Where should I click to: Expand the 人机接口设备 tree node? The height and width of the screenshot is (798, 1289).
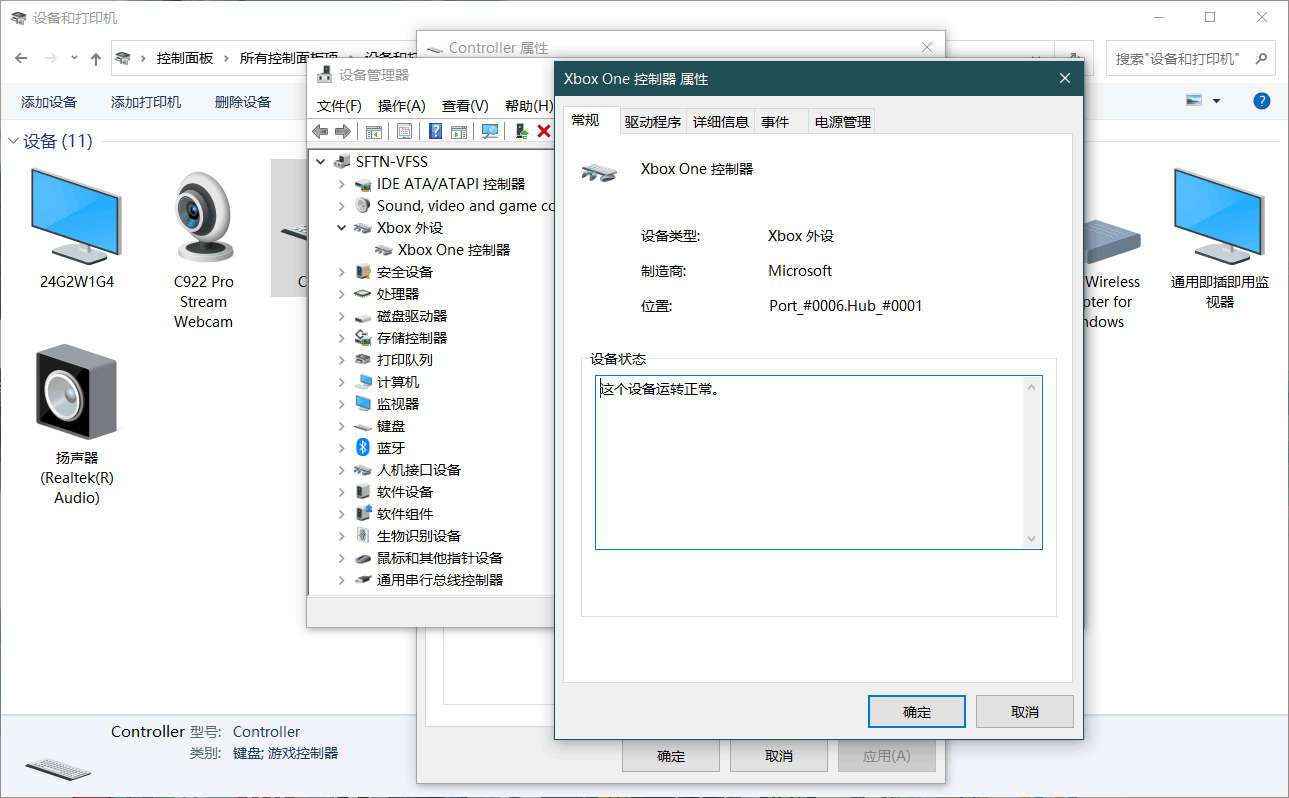click(342, 470)
